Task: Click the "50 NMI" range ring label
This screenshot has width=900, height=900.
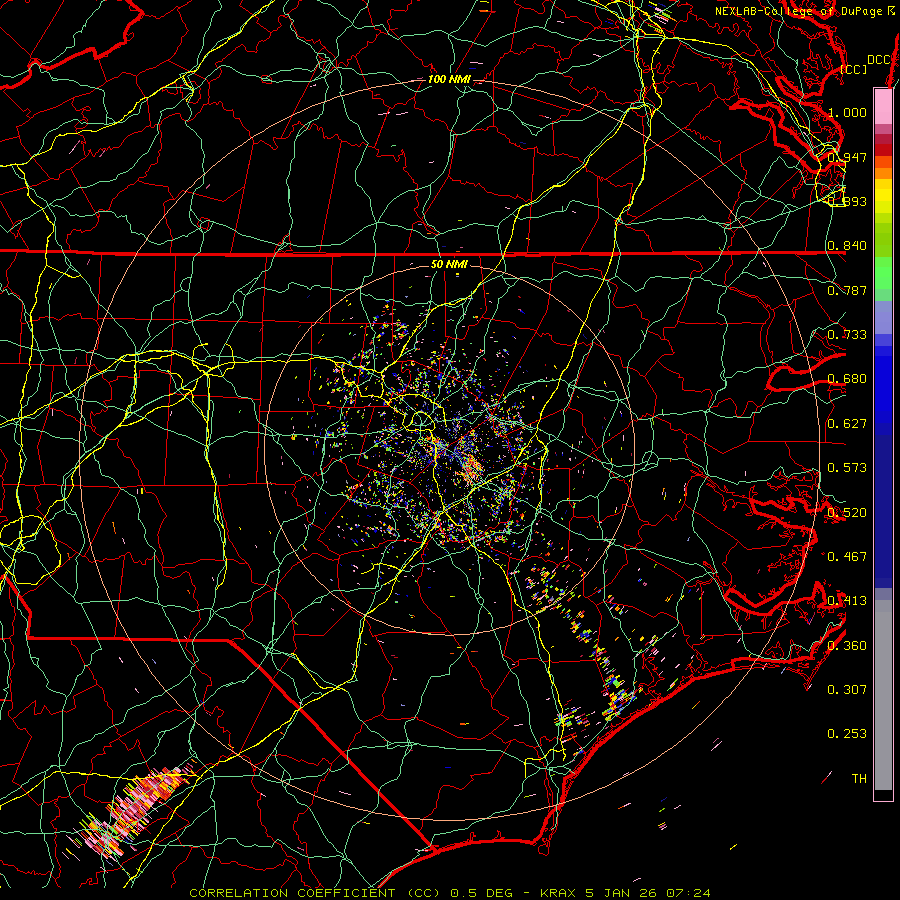Action: tap(449, 265)
